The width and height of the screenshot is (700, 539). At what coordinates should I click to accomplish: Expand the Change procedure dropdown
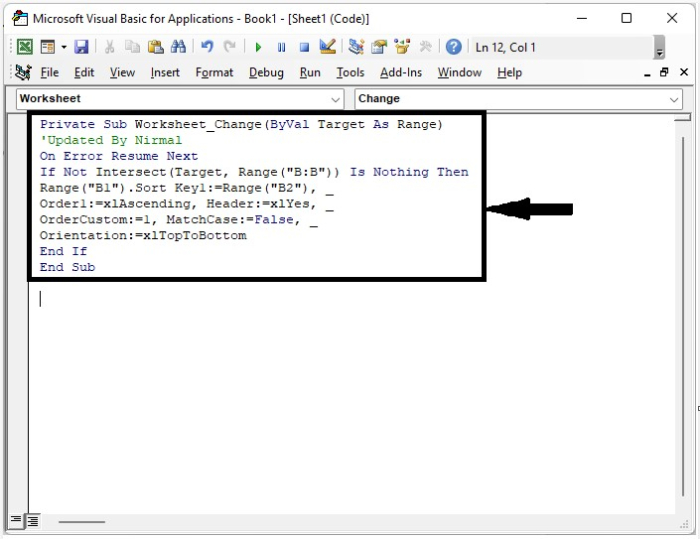(674, 99)
